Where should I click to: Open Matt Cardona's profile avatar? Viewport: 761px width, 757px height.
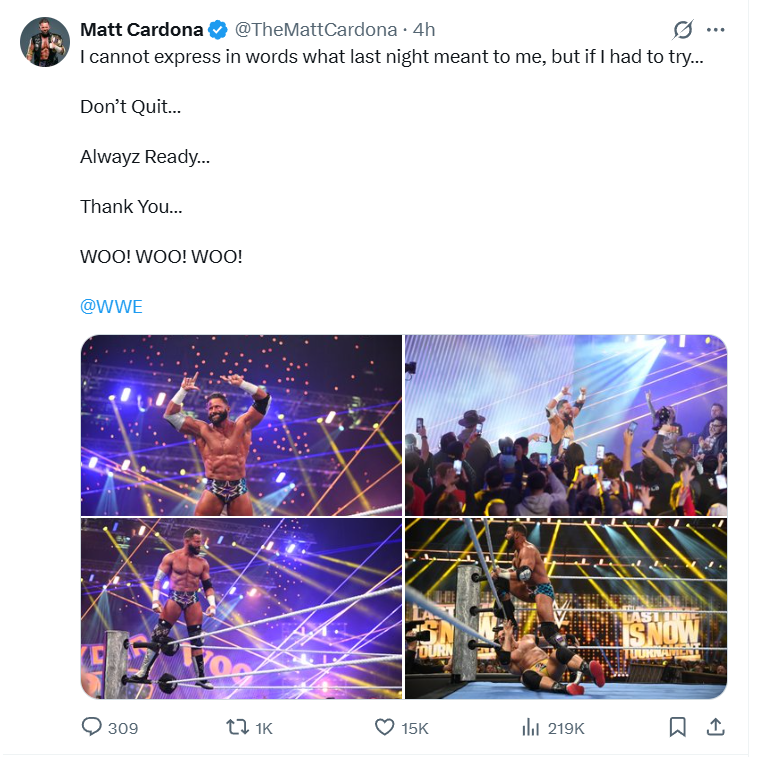click(45, 42)
